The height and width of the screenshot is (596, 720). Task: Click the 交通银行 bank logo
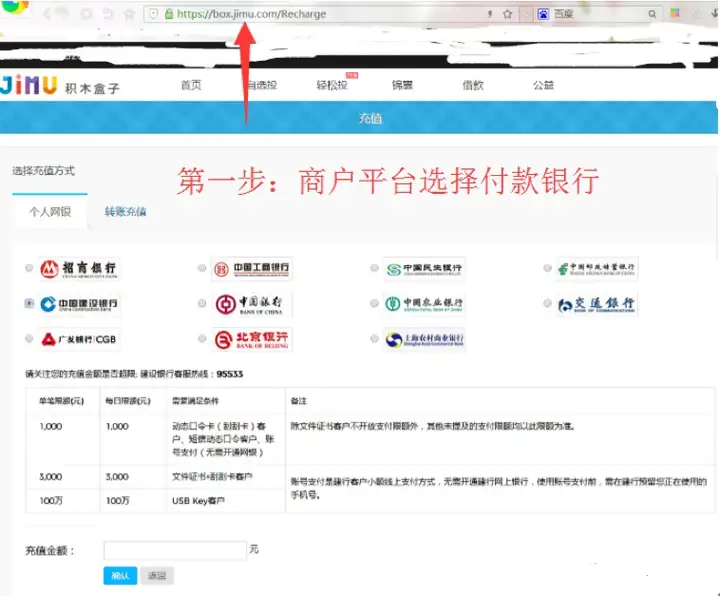coord(597,304)
